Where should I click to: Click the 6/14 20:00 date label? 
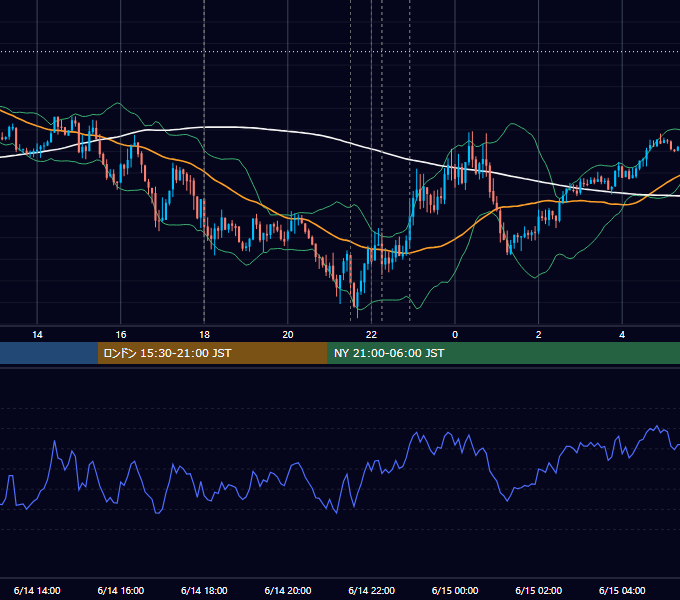click(x=288, y=590)
